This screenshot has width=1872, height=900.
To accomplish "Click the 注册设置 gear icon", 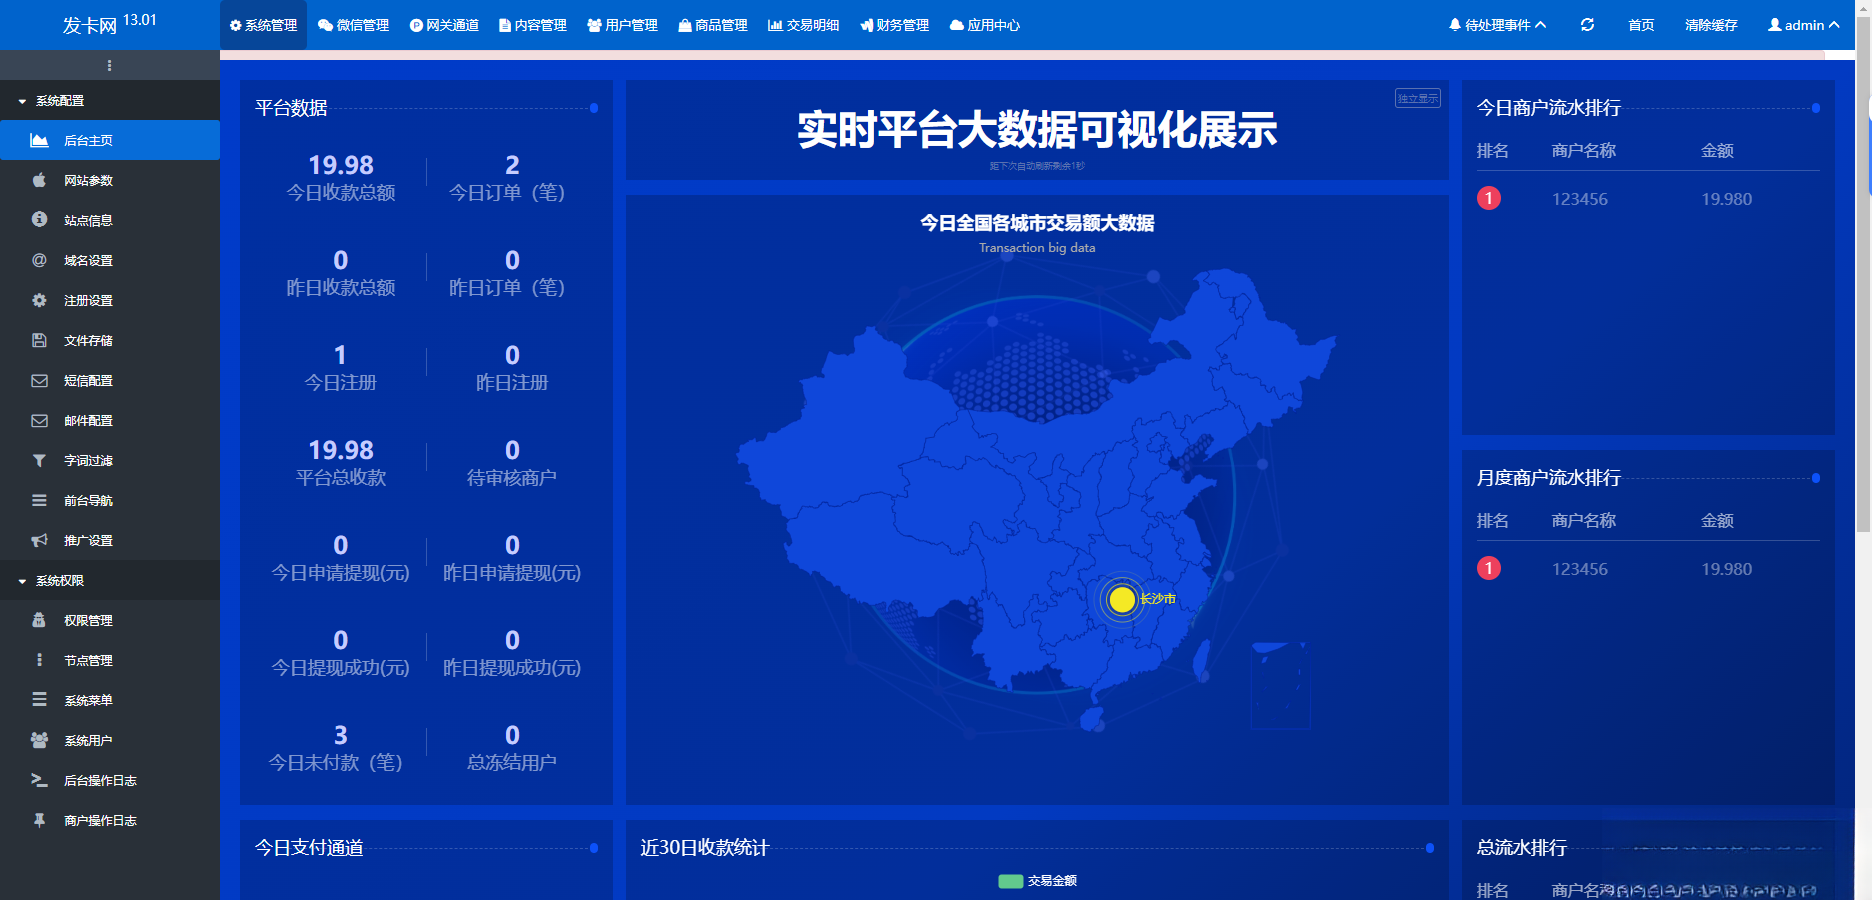I will coord(38,300).
